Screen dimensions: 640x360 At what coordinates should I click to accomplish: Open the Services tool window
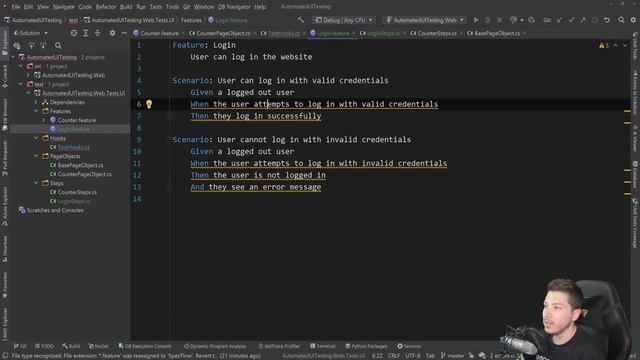(x=409, y=346)
